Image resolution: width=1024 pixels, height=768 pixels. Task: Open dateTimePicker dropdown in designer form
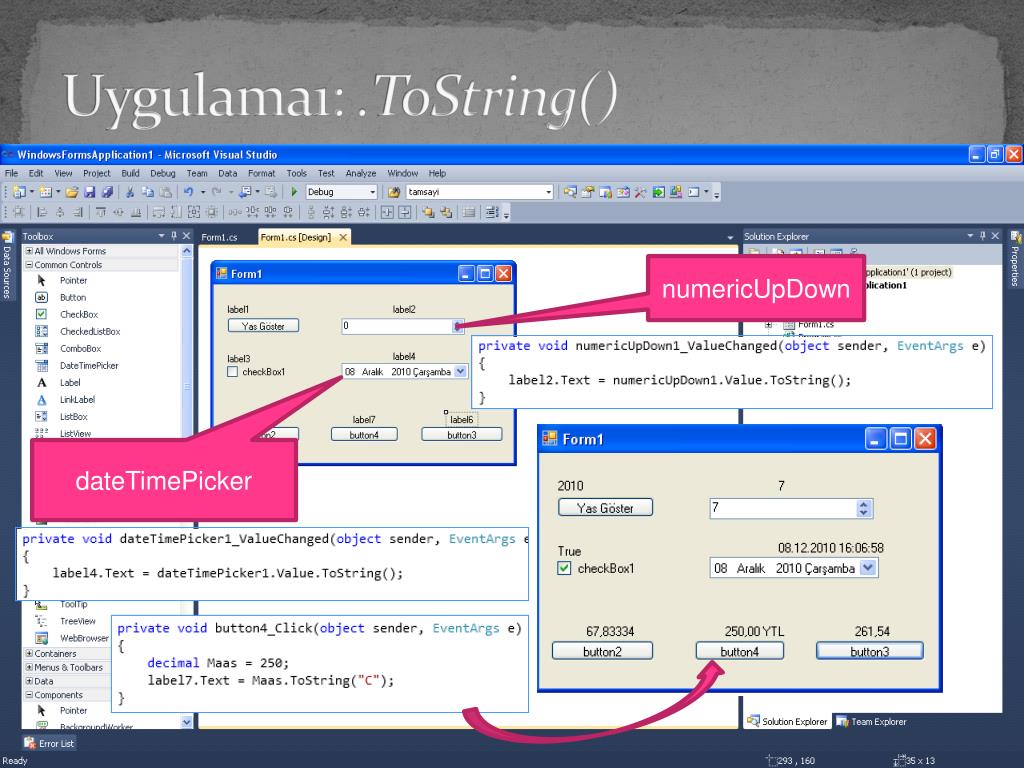460,372
